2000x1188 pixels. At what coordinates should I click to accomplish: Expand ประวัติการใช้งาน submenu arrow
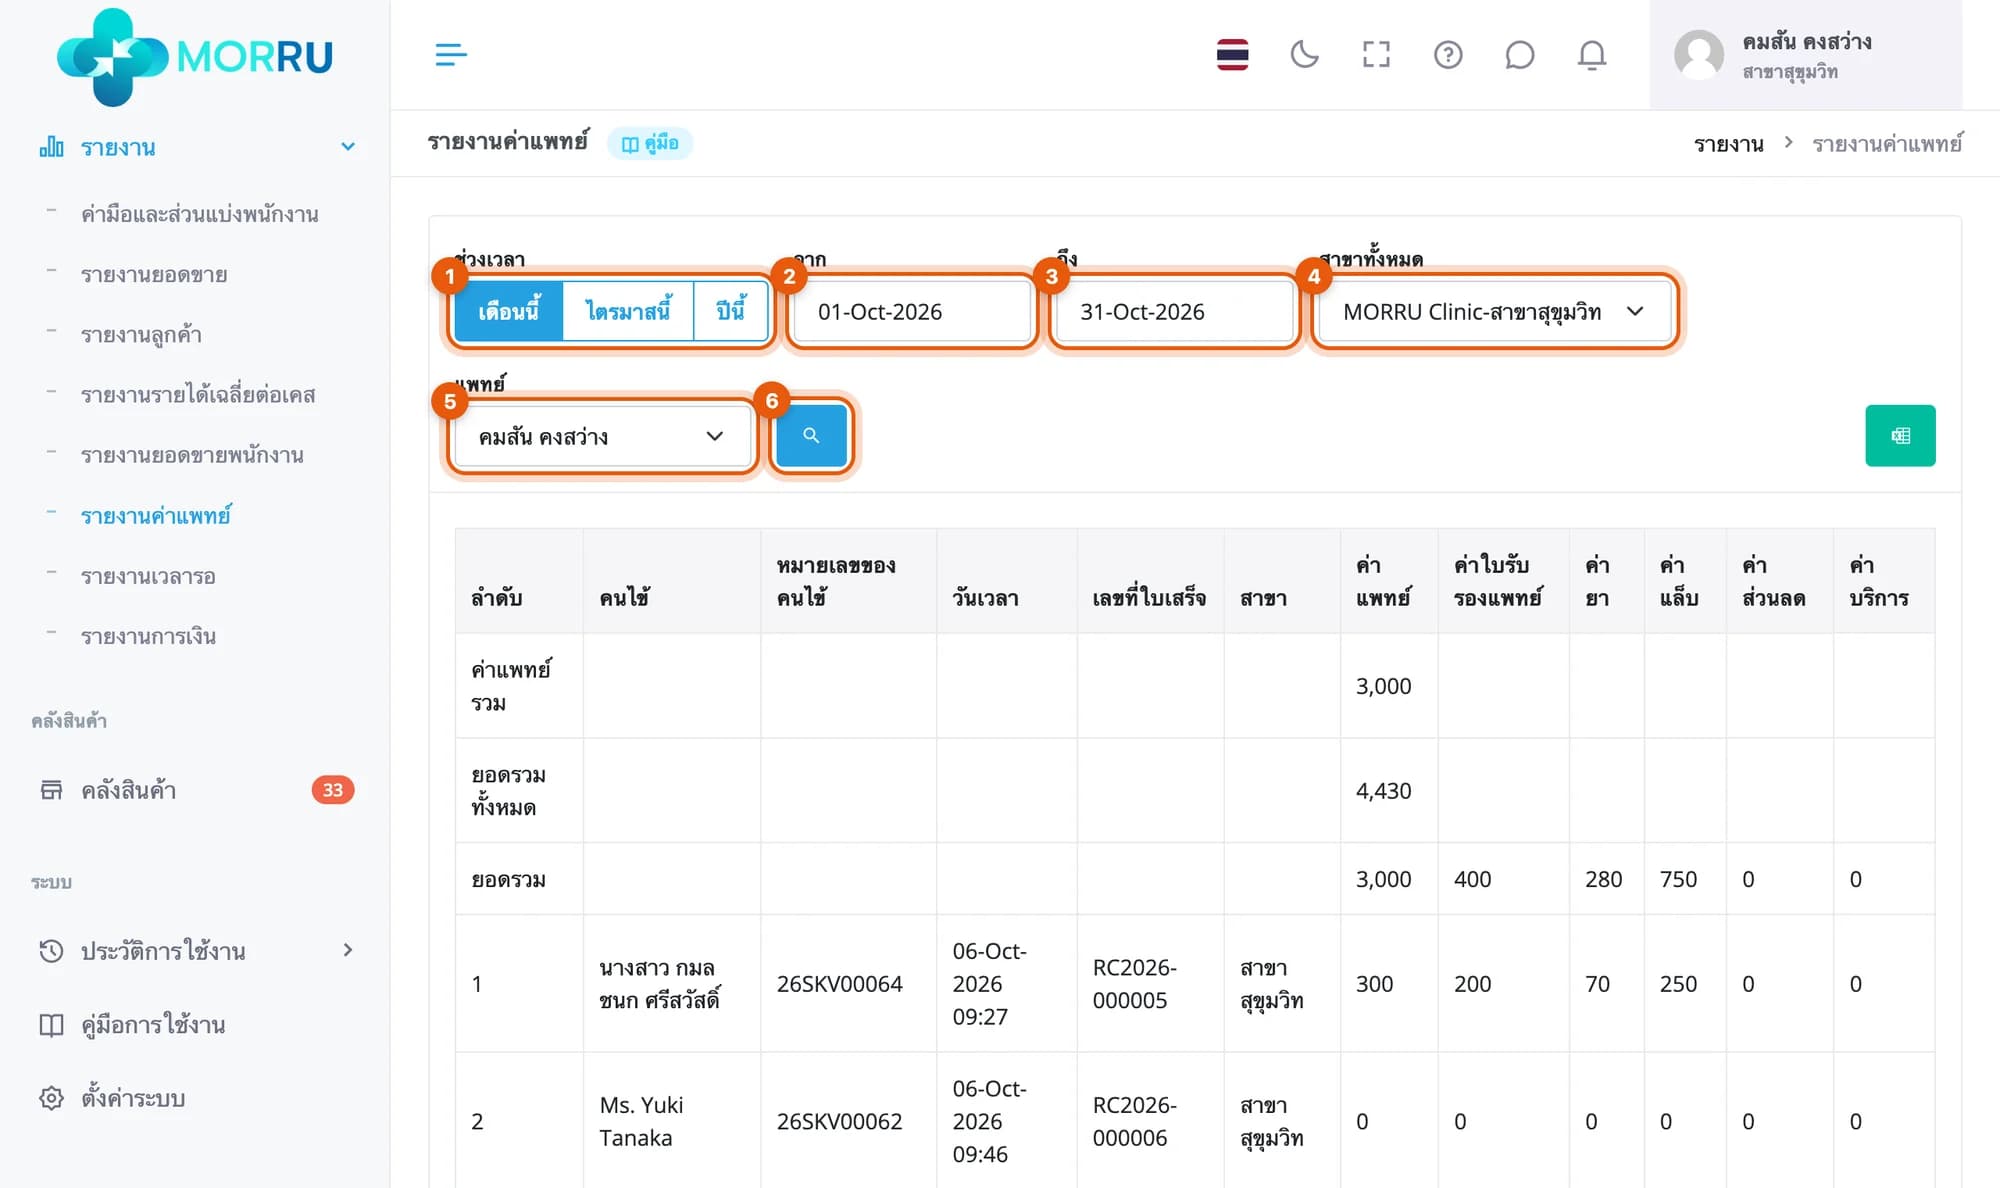(x=348, y=950)
